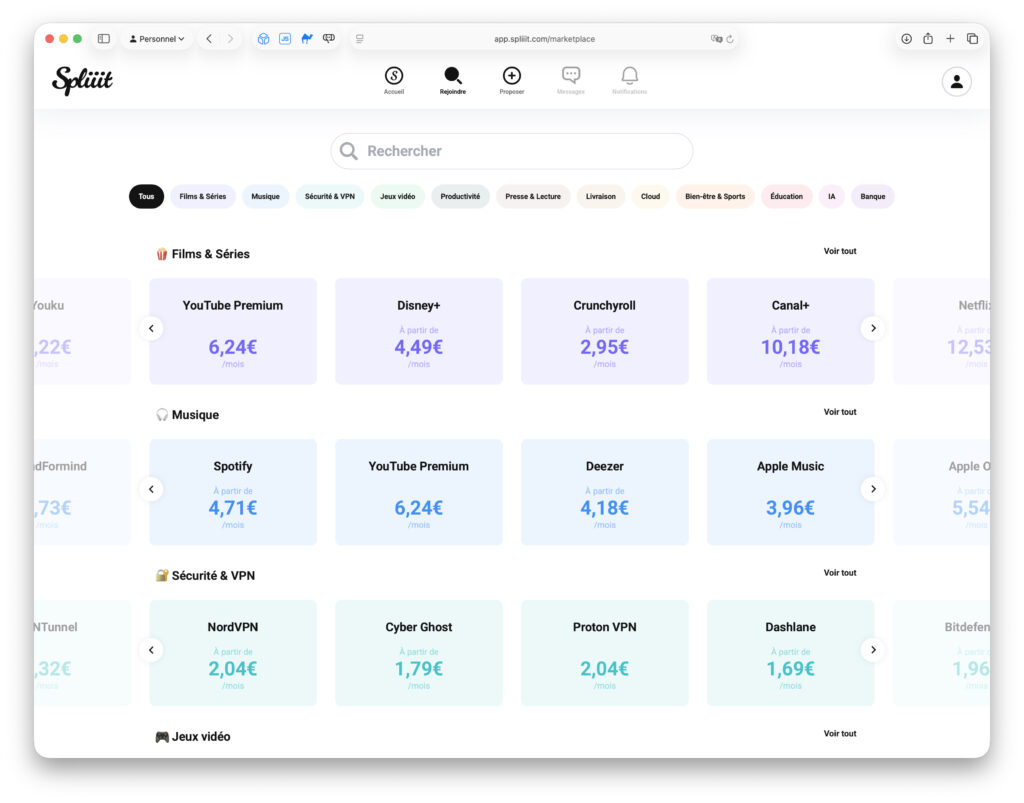Viewport: 1024px width, 803px height.
Task: Go forward with Safari forward arrow
Action: click(x=231, y=39)
